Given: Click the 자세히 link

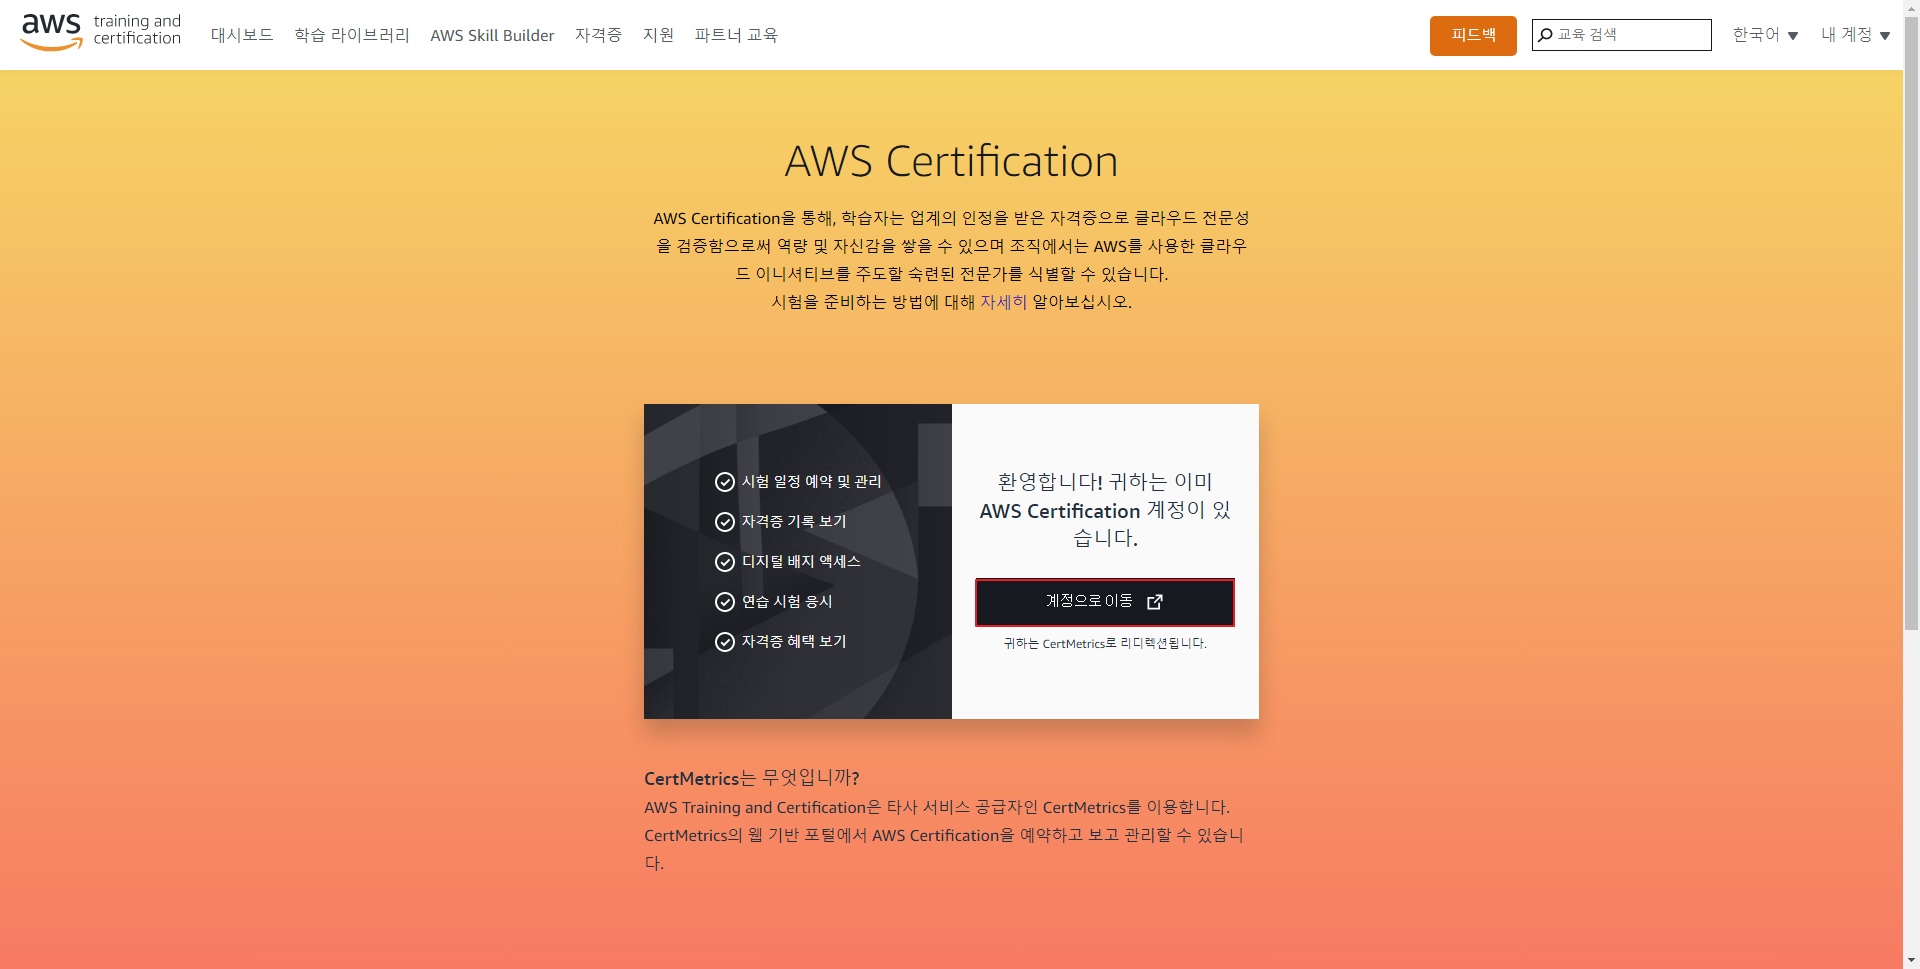Looking at the screenshot, I should click(x=1003, y=302).
